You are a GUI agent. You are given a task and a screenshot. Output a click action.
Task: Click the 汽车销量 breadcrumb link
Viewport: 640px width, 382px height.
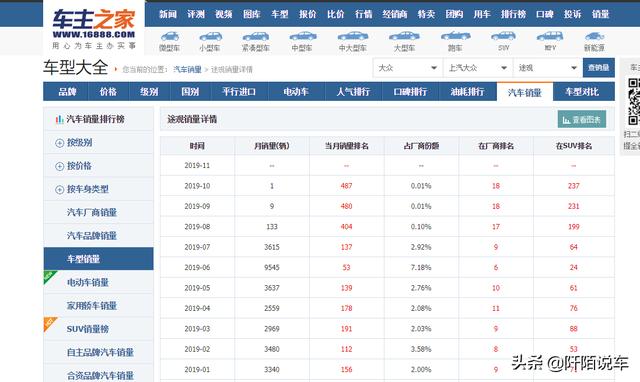(x=187, y=69)
